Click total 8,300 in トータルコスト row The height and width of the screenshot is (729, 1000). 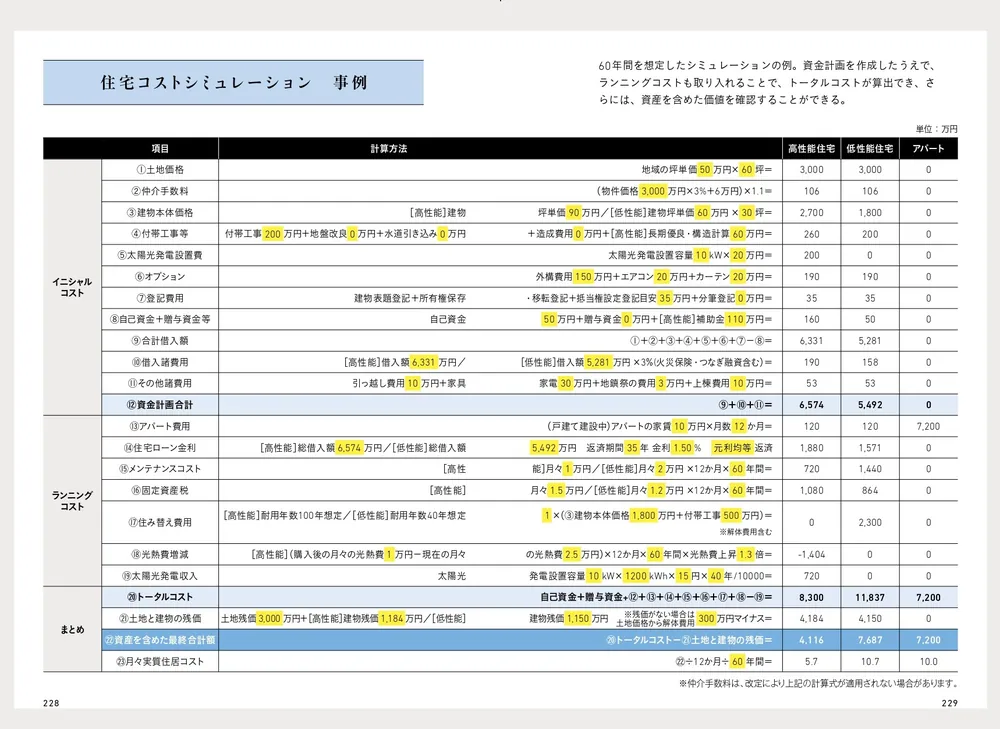(811, 598)
